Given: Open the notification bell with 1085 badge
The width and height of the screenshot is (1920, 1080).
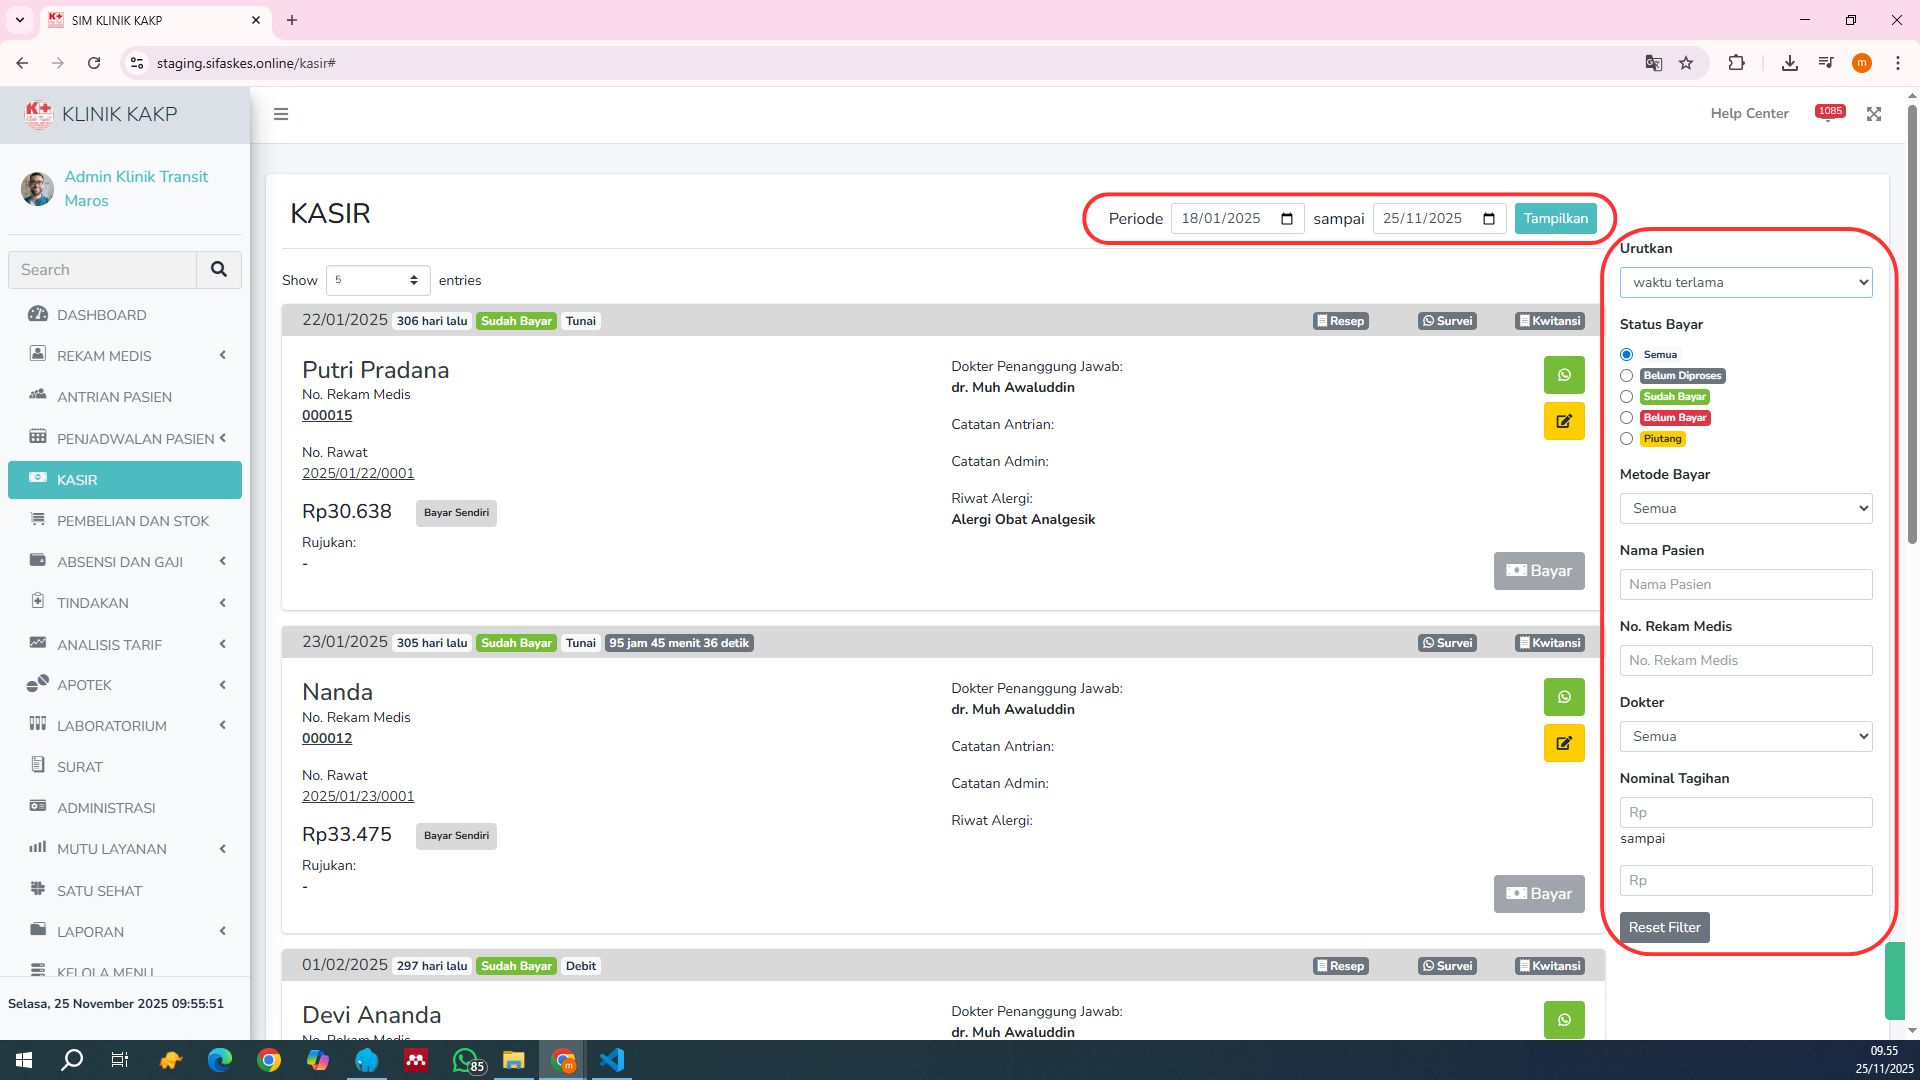Looking at the screenshot, I should (1829, 114).
